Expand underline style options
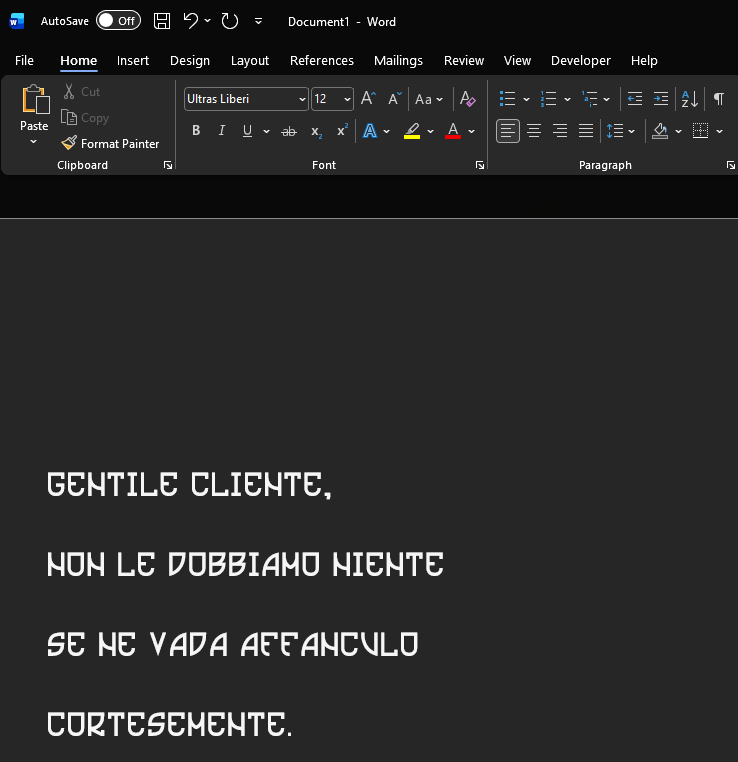Image resolution: width=738 pixels, height=762 pixels. click(266, 131)
